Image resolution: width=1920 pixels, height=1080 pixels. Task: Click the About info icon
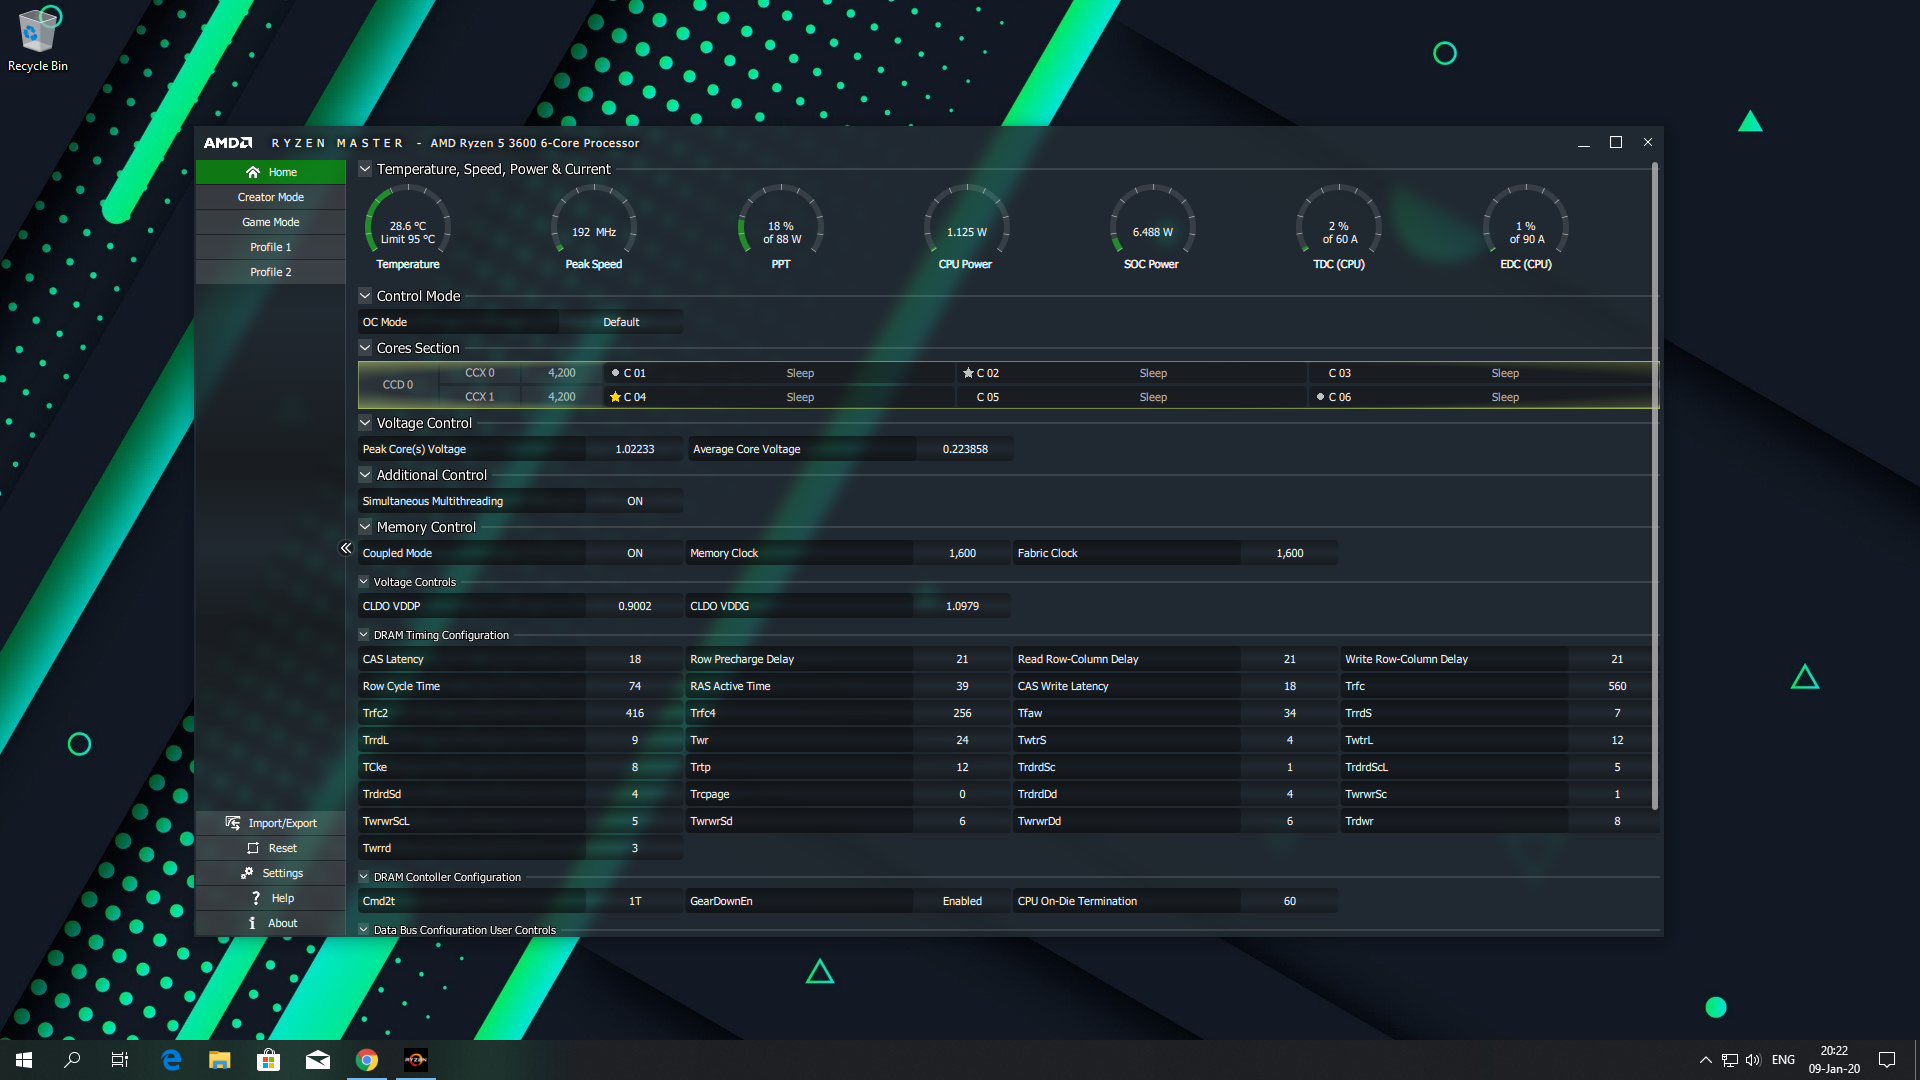coord(252,923)
